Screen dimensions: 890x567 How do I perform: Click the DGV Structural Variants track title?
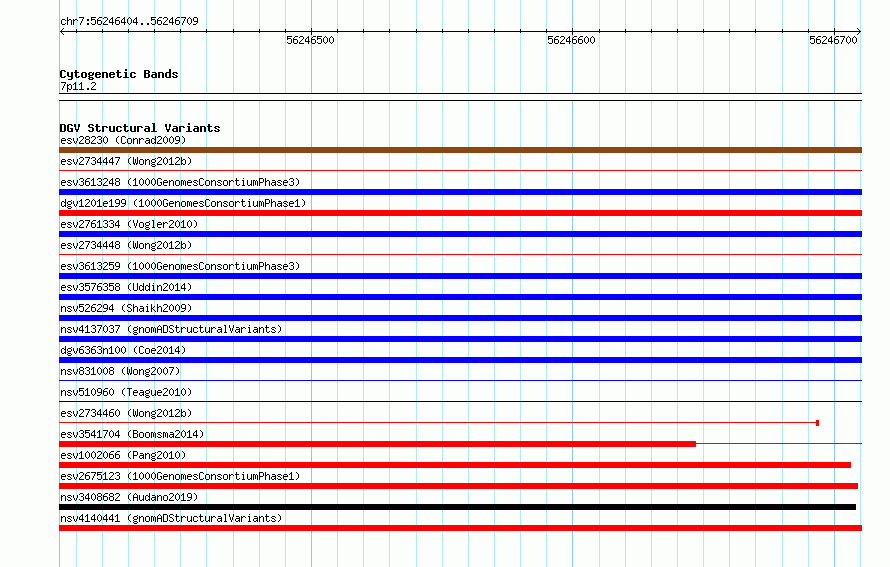(x=140, y=128)
